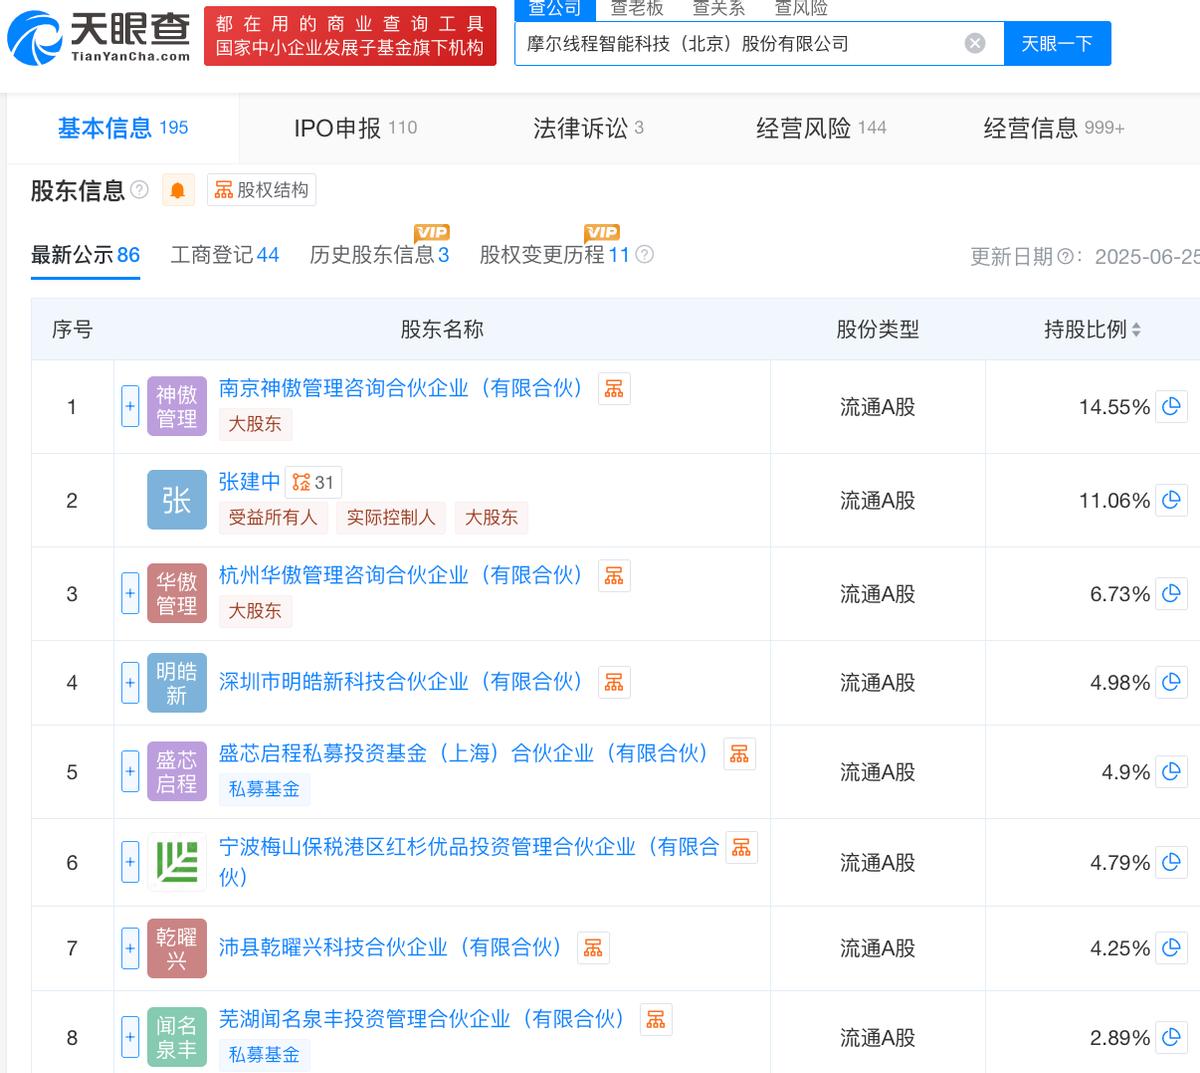The height and width of the screenshot is (1073, 1200).
Task: Expand row 5 盛芯启程 shareholder details
Action: click(130, 772)
